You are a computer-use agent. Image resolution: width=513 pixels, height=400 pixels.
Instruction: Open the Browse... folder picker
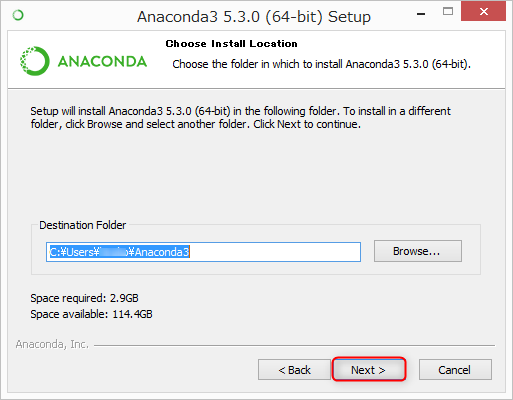pos(418,251)
